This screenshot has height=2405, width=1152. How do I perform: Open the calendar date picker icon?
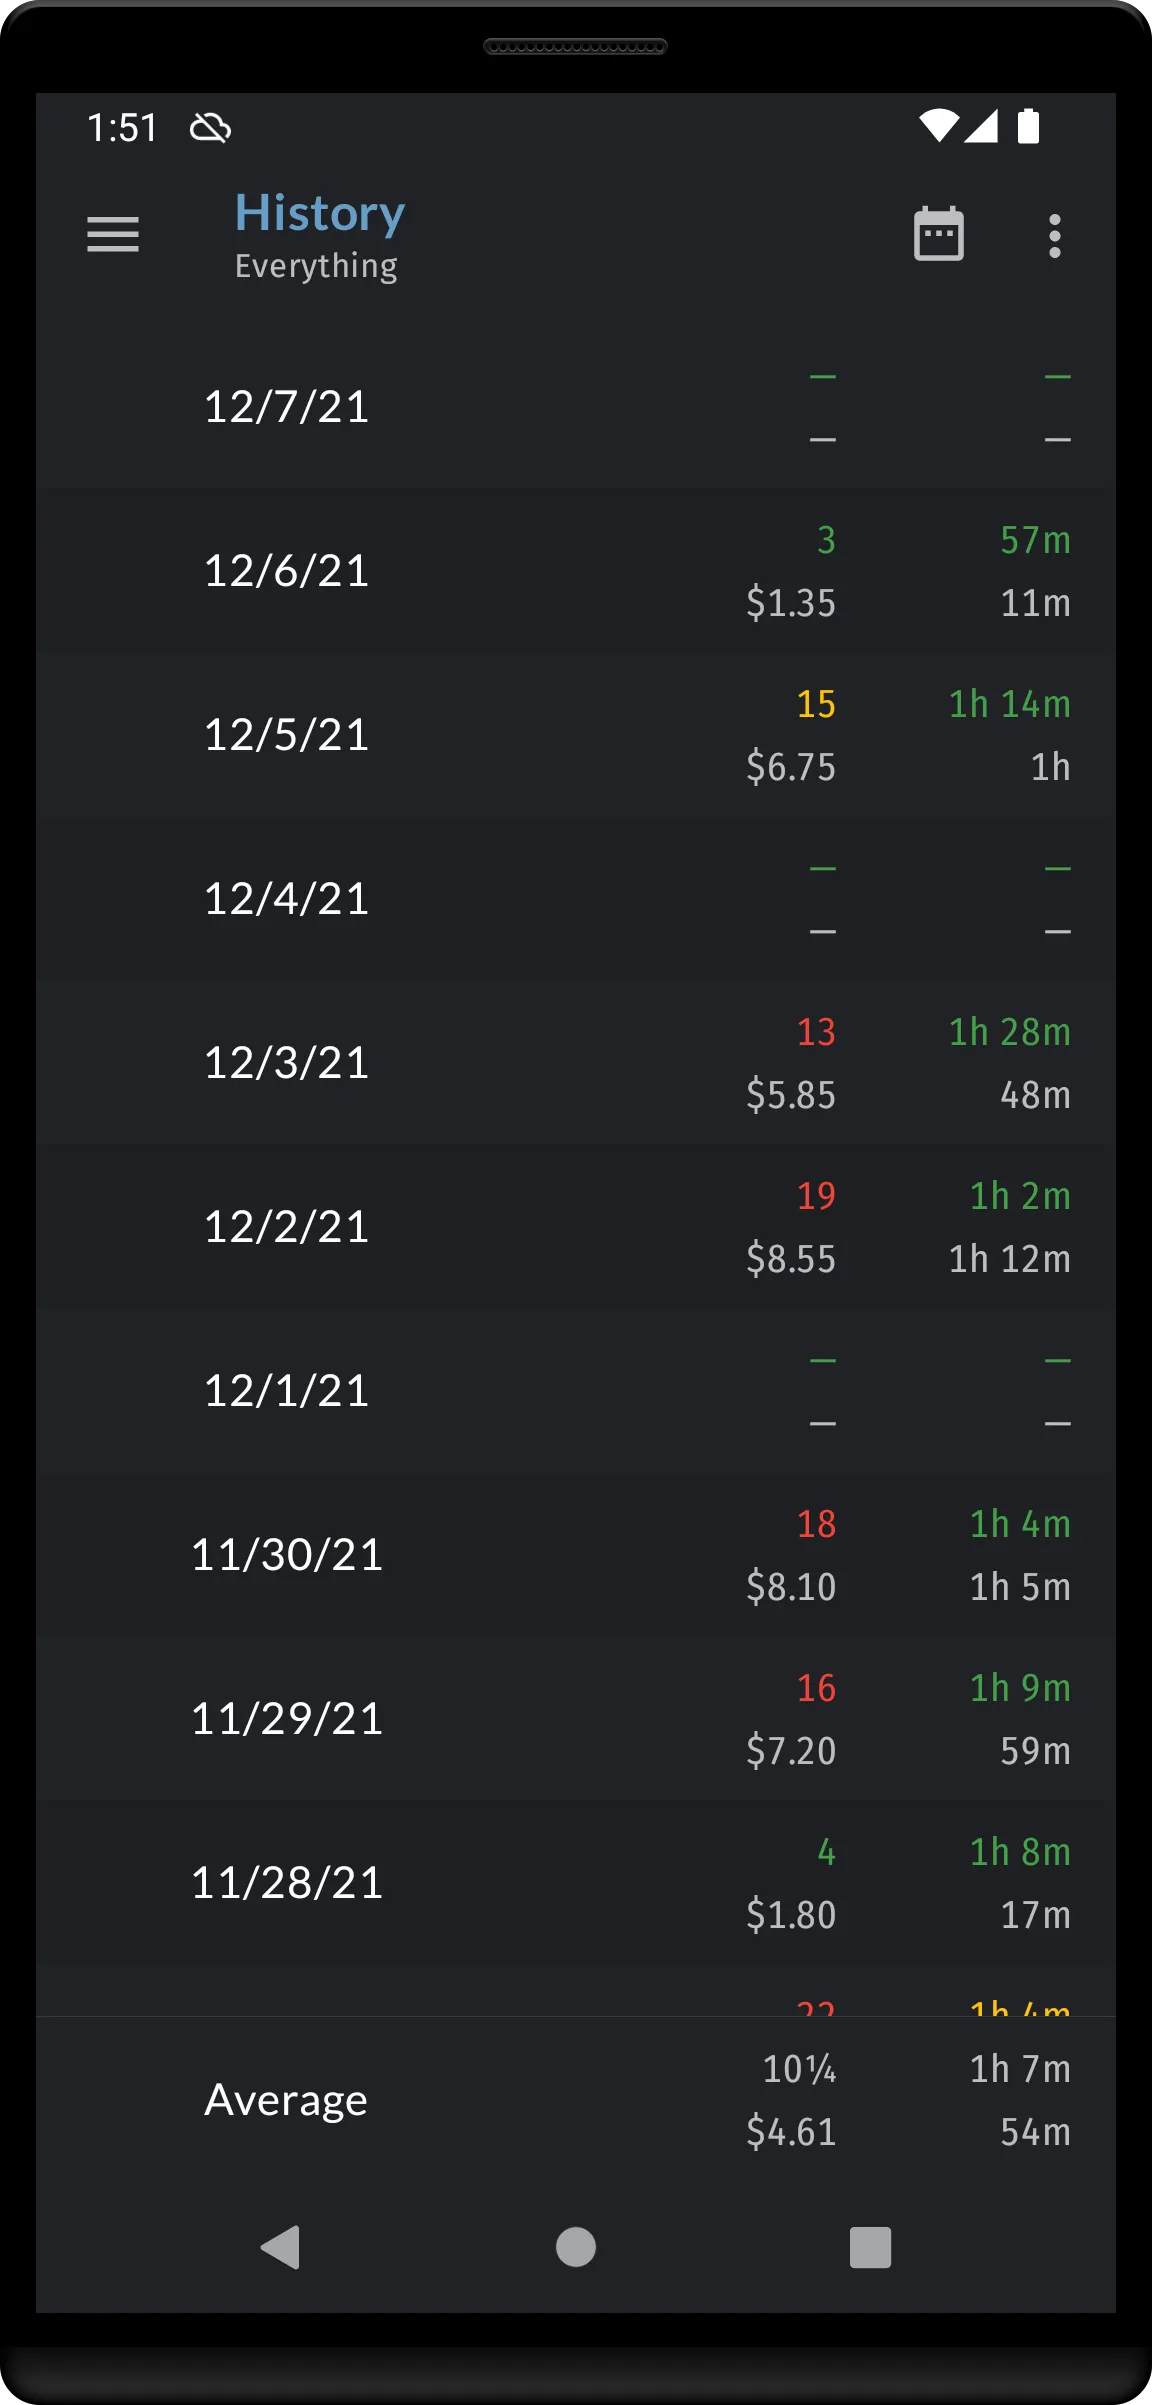click(x=939, y=235)
